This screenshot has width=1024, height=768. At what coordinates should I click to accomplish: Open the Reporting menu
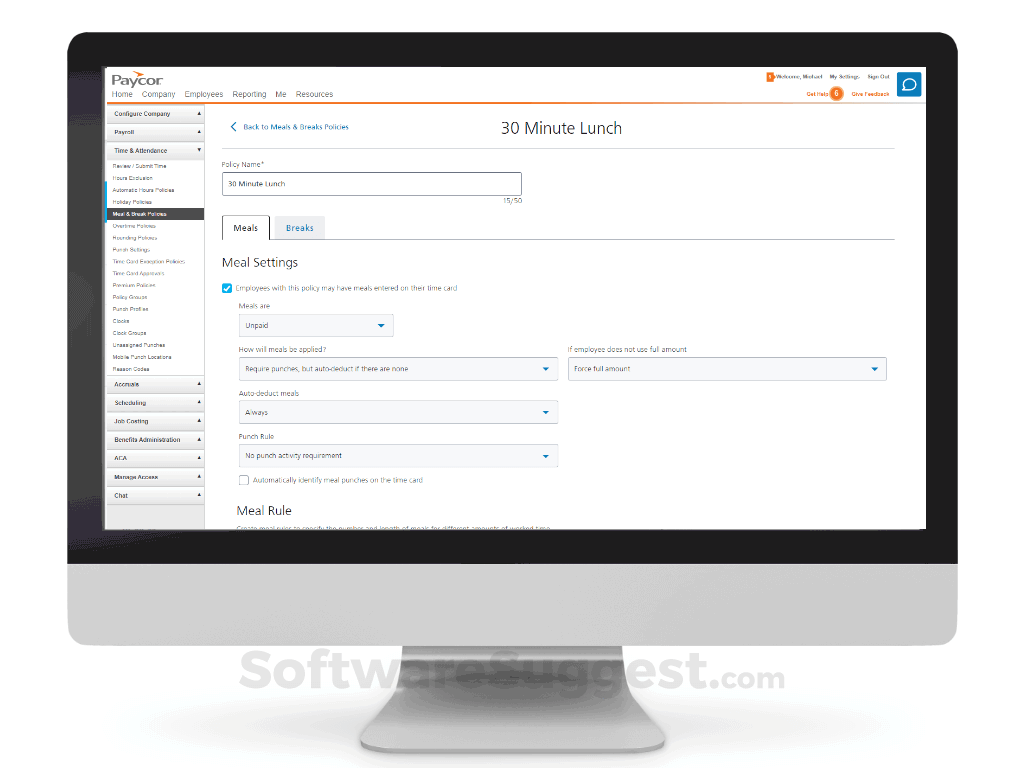coord(249,94)
